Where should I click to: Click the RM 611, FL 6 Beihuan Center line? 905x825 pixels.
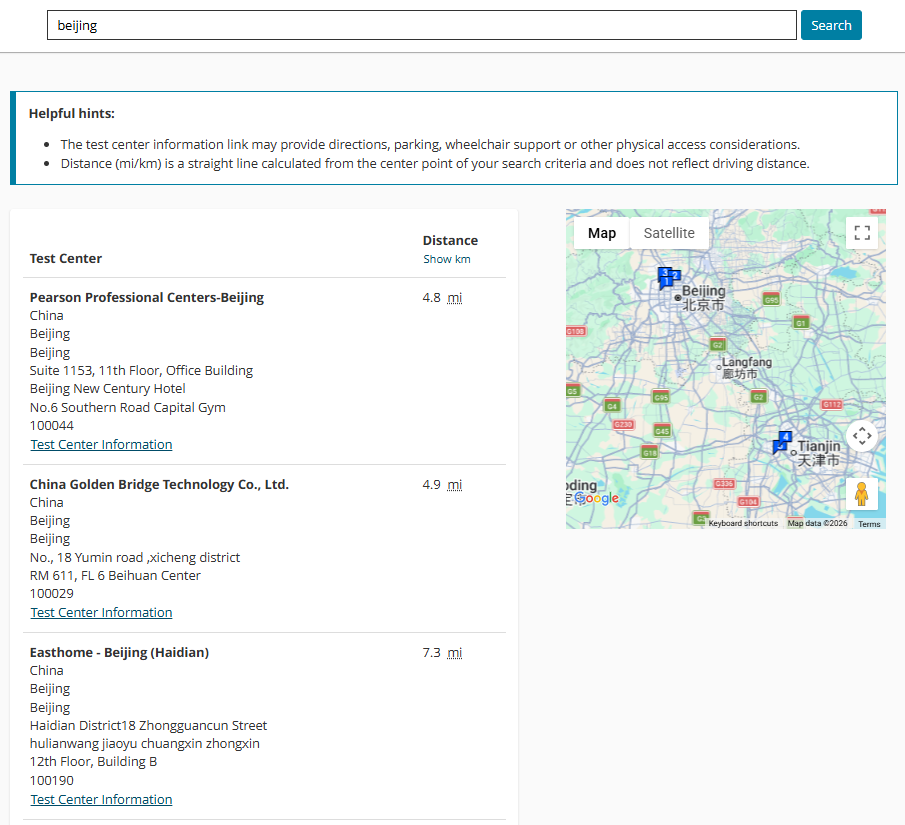click(115, 576)
